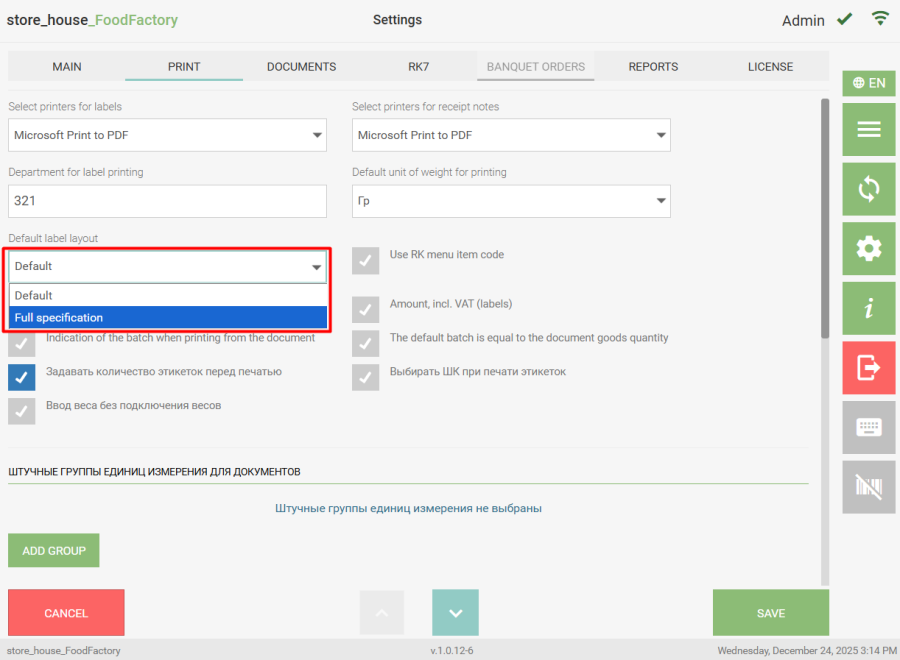The image size is (900, 660).
Task: Switch language with the EN globe button
Action: [868, 83]
